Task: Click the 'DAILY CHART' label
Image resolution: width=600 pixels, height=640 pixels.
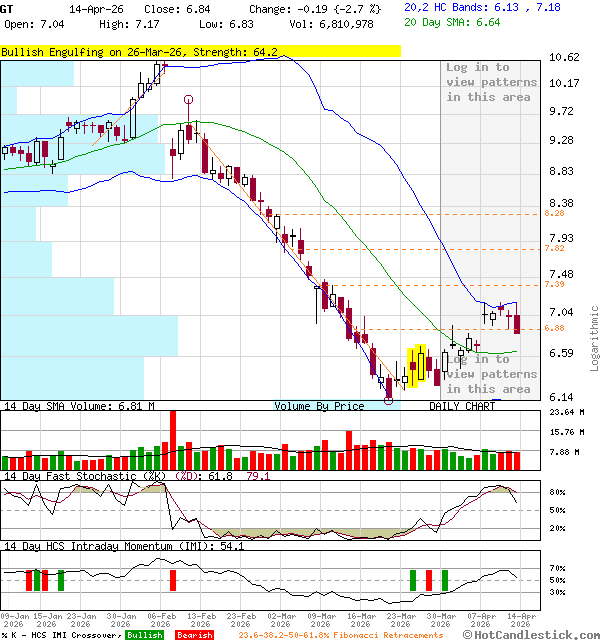Action: coord(462,407)
